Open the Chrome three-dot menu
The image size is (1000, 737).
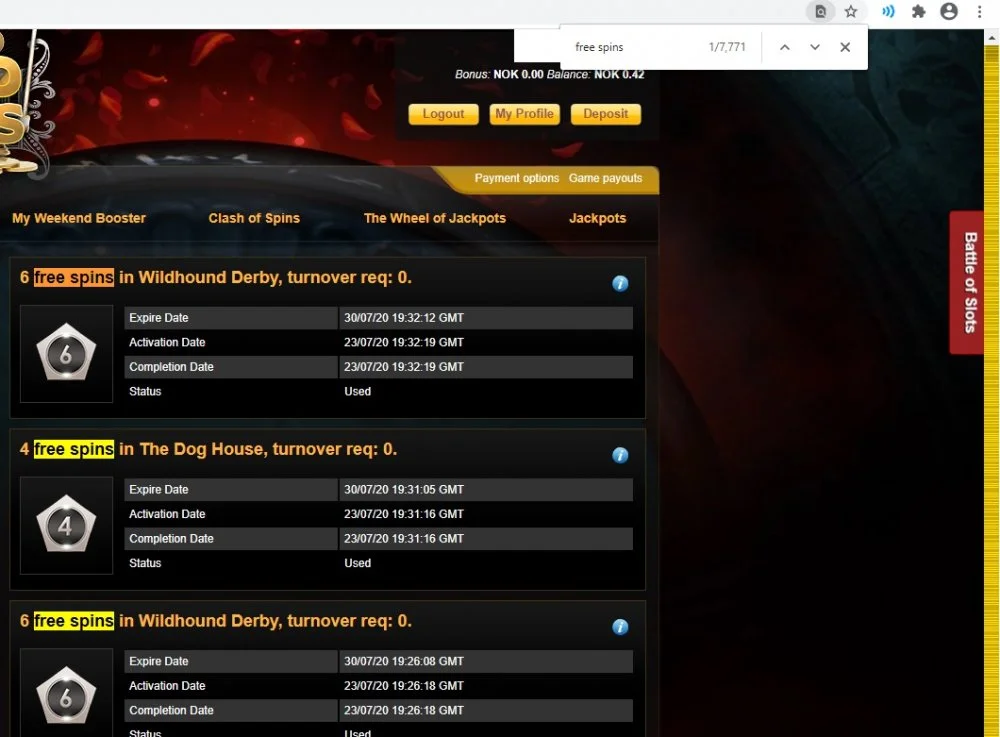pyautogui.click(x=980, y=11)
